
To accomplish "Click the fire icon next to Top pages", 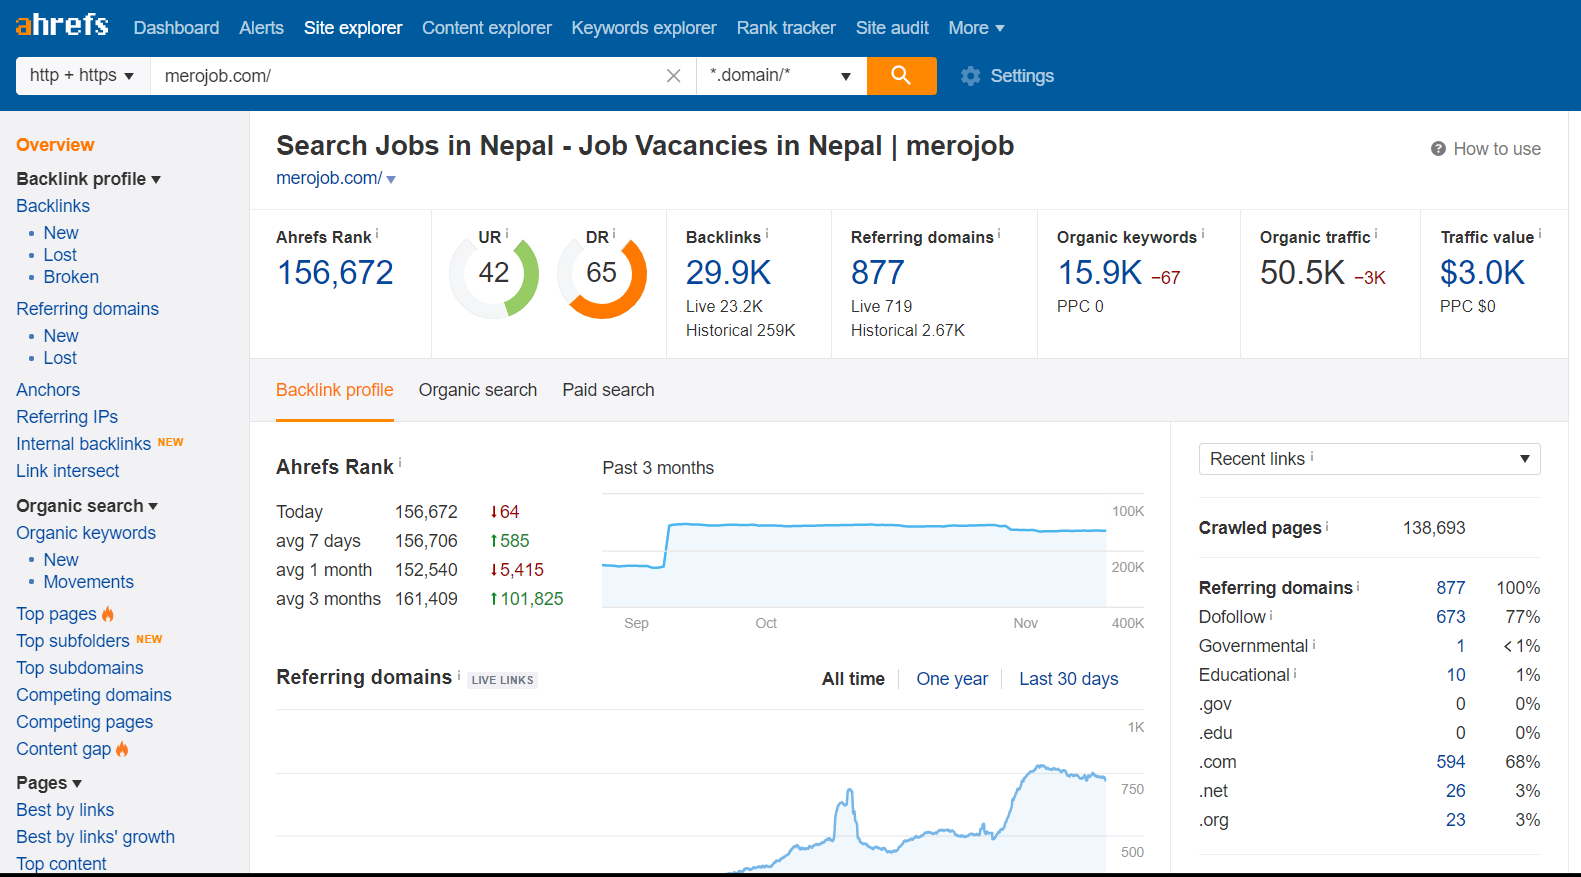I will (108, 614).
